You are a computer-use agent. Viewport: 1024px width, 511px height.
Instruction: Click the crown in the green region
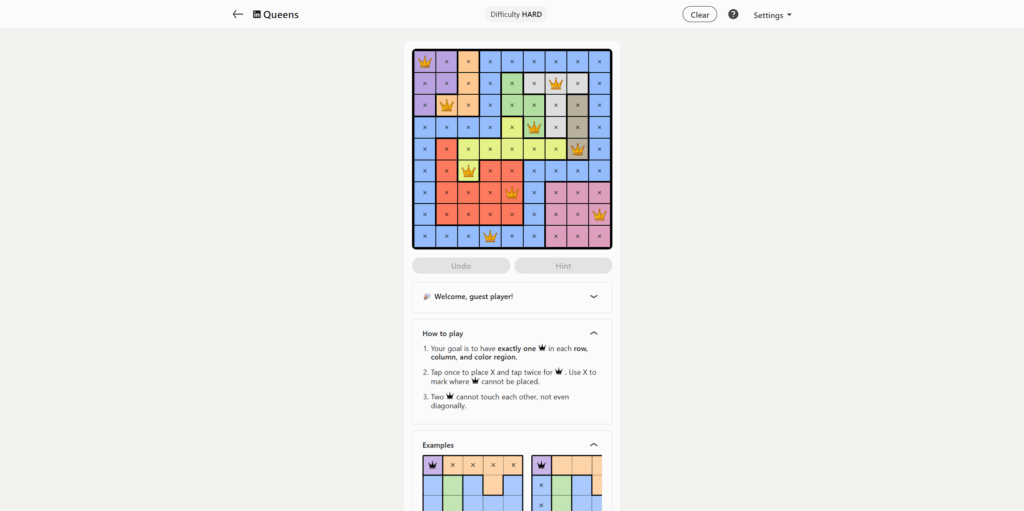(x=534, y=127)
